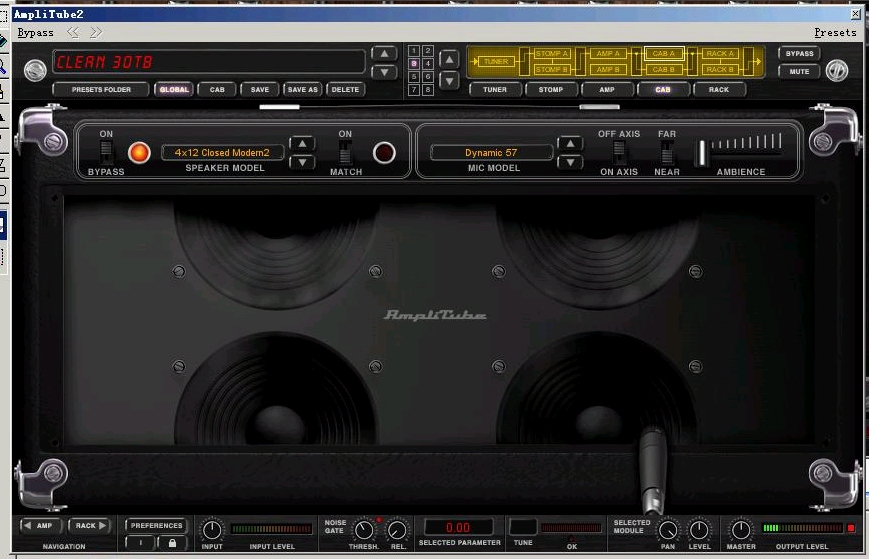Select next speaker model with down arrow

[303, 162]
